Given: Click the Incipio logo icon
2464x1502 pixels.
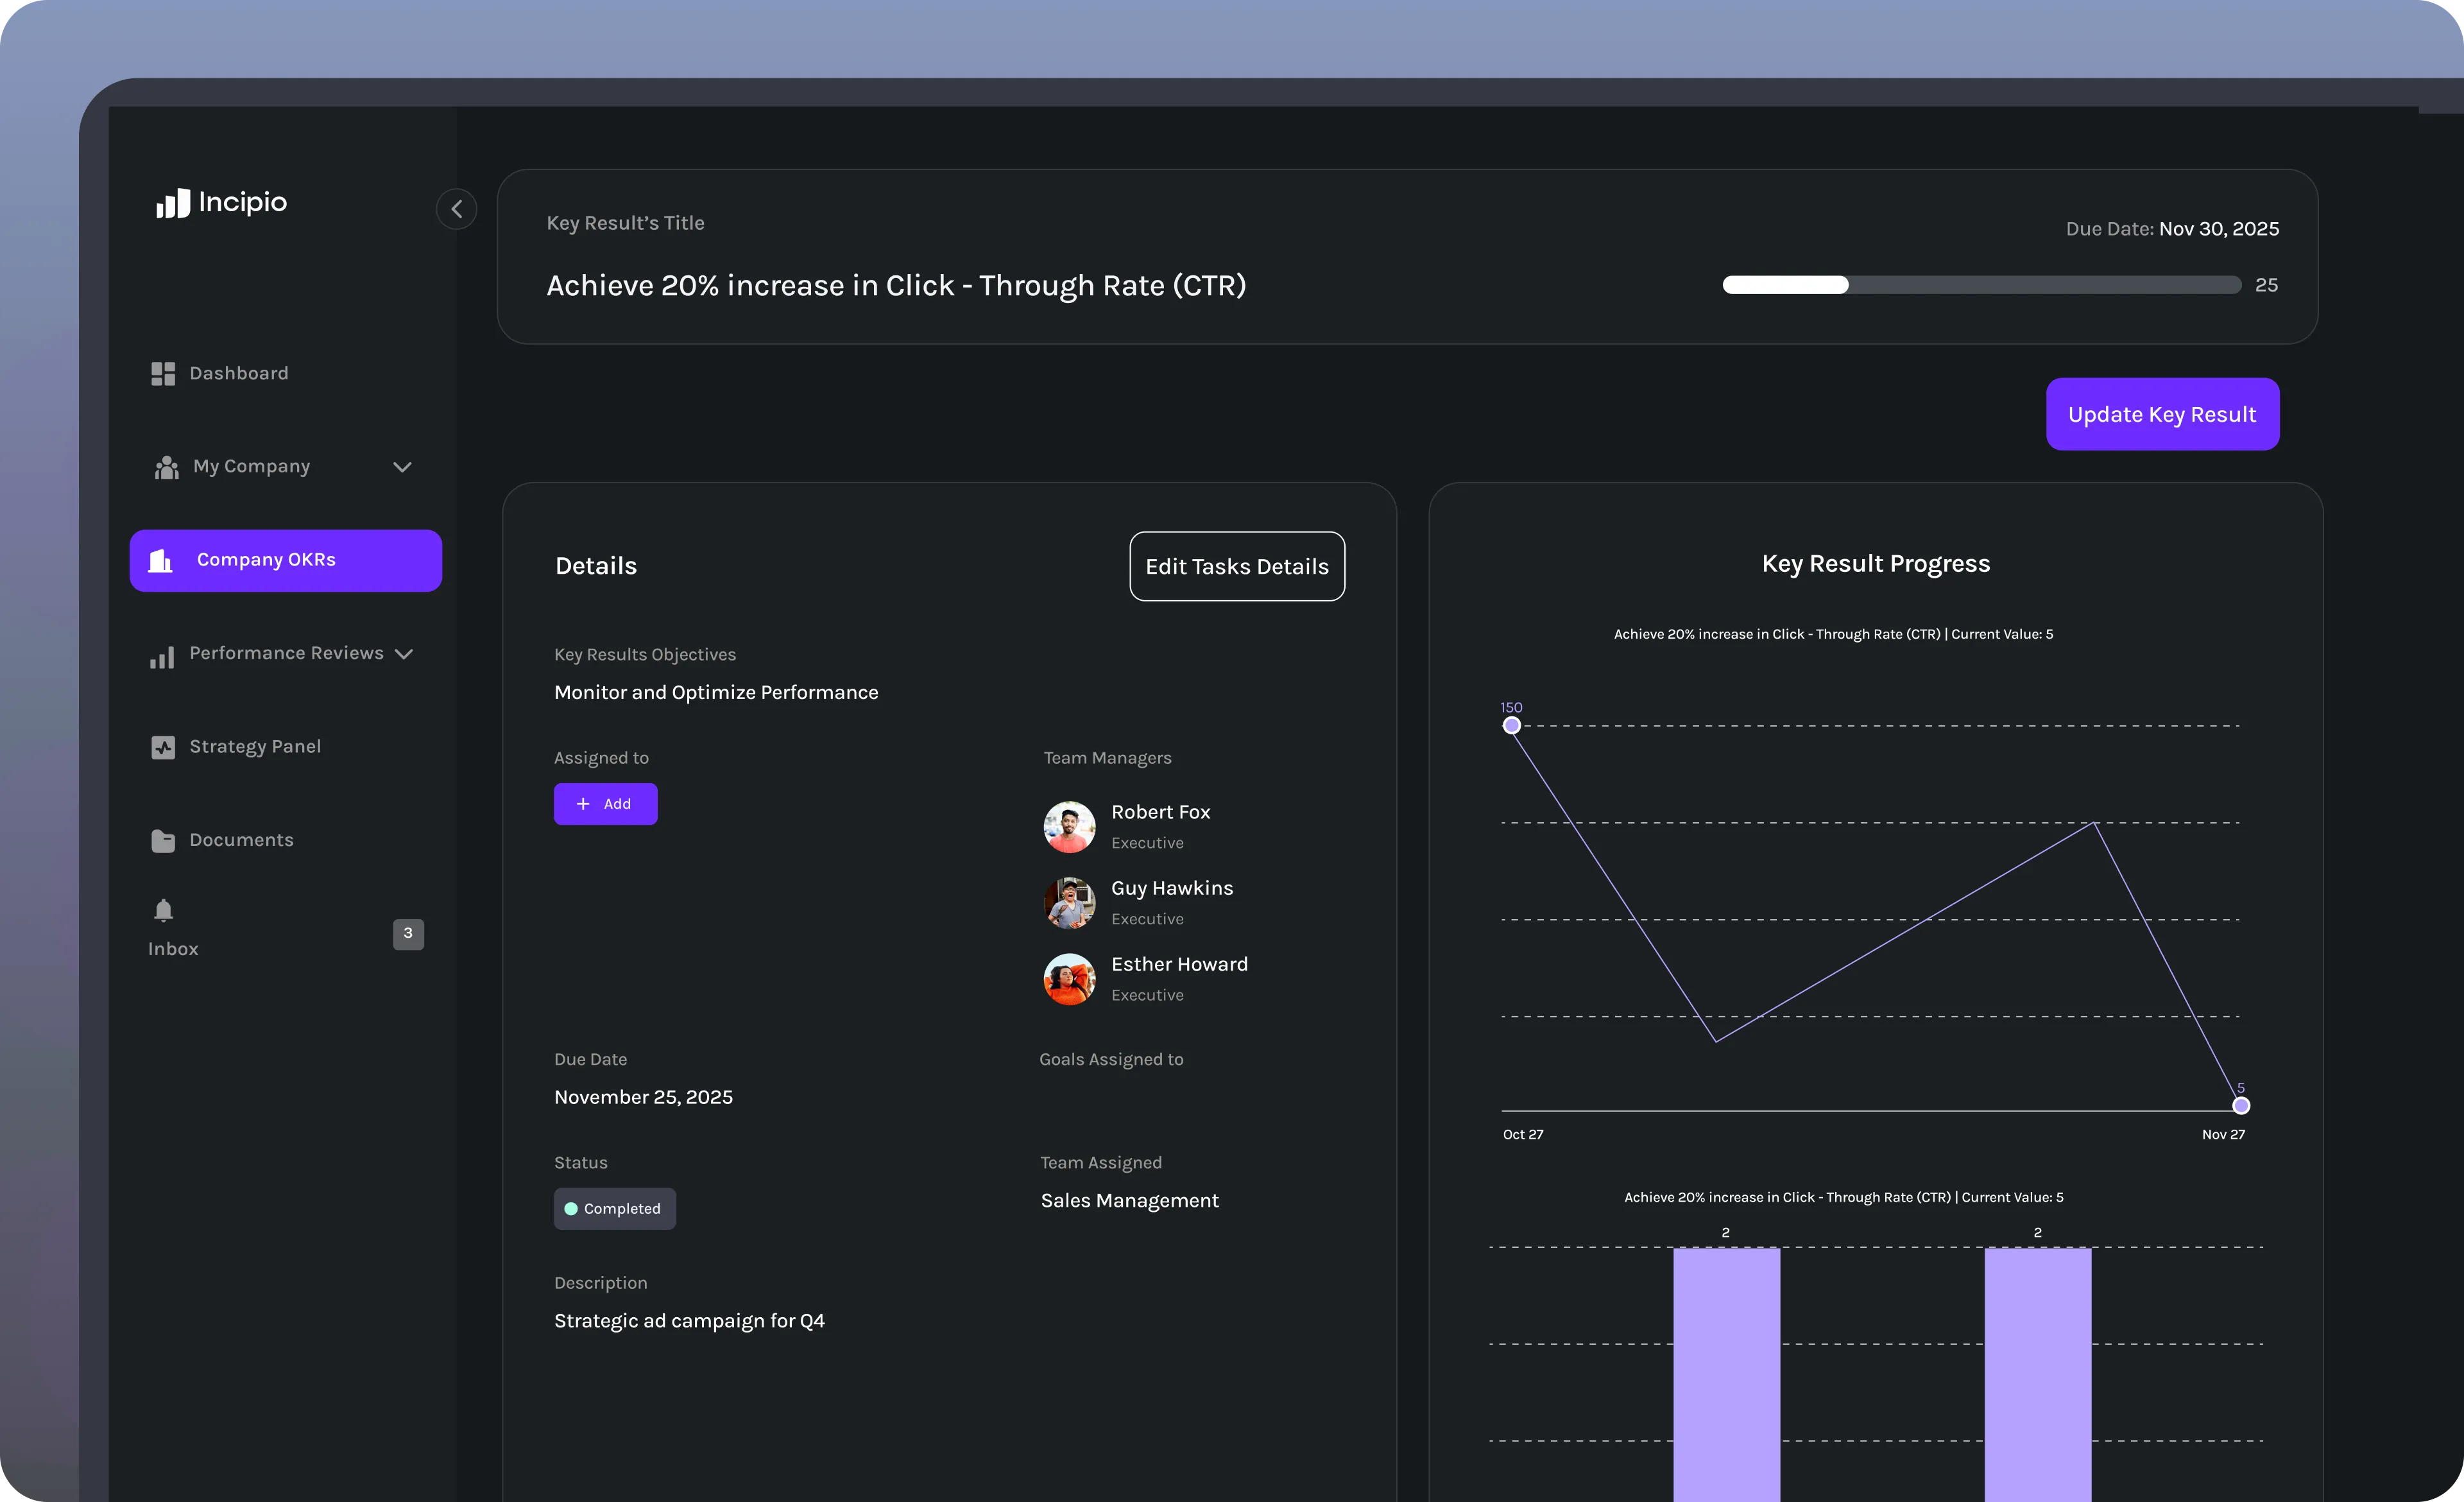Looking at the screenshot, I should tap(173, 203).
